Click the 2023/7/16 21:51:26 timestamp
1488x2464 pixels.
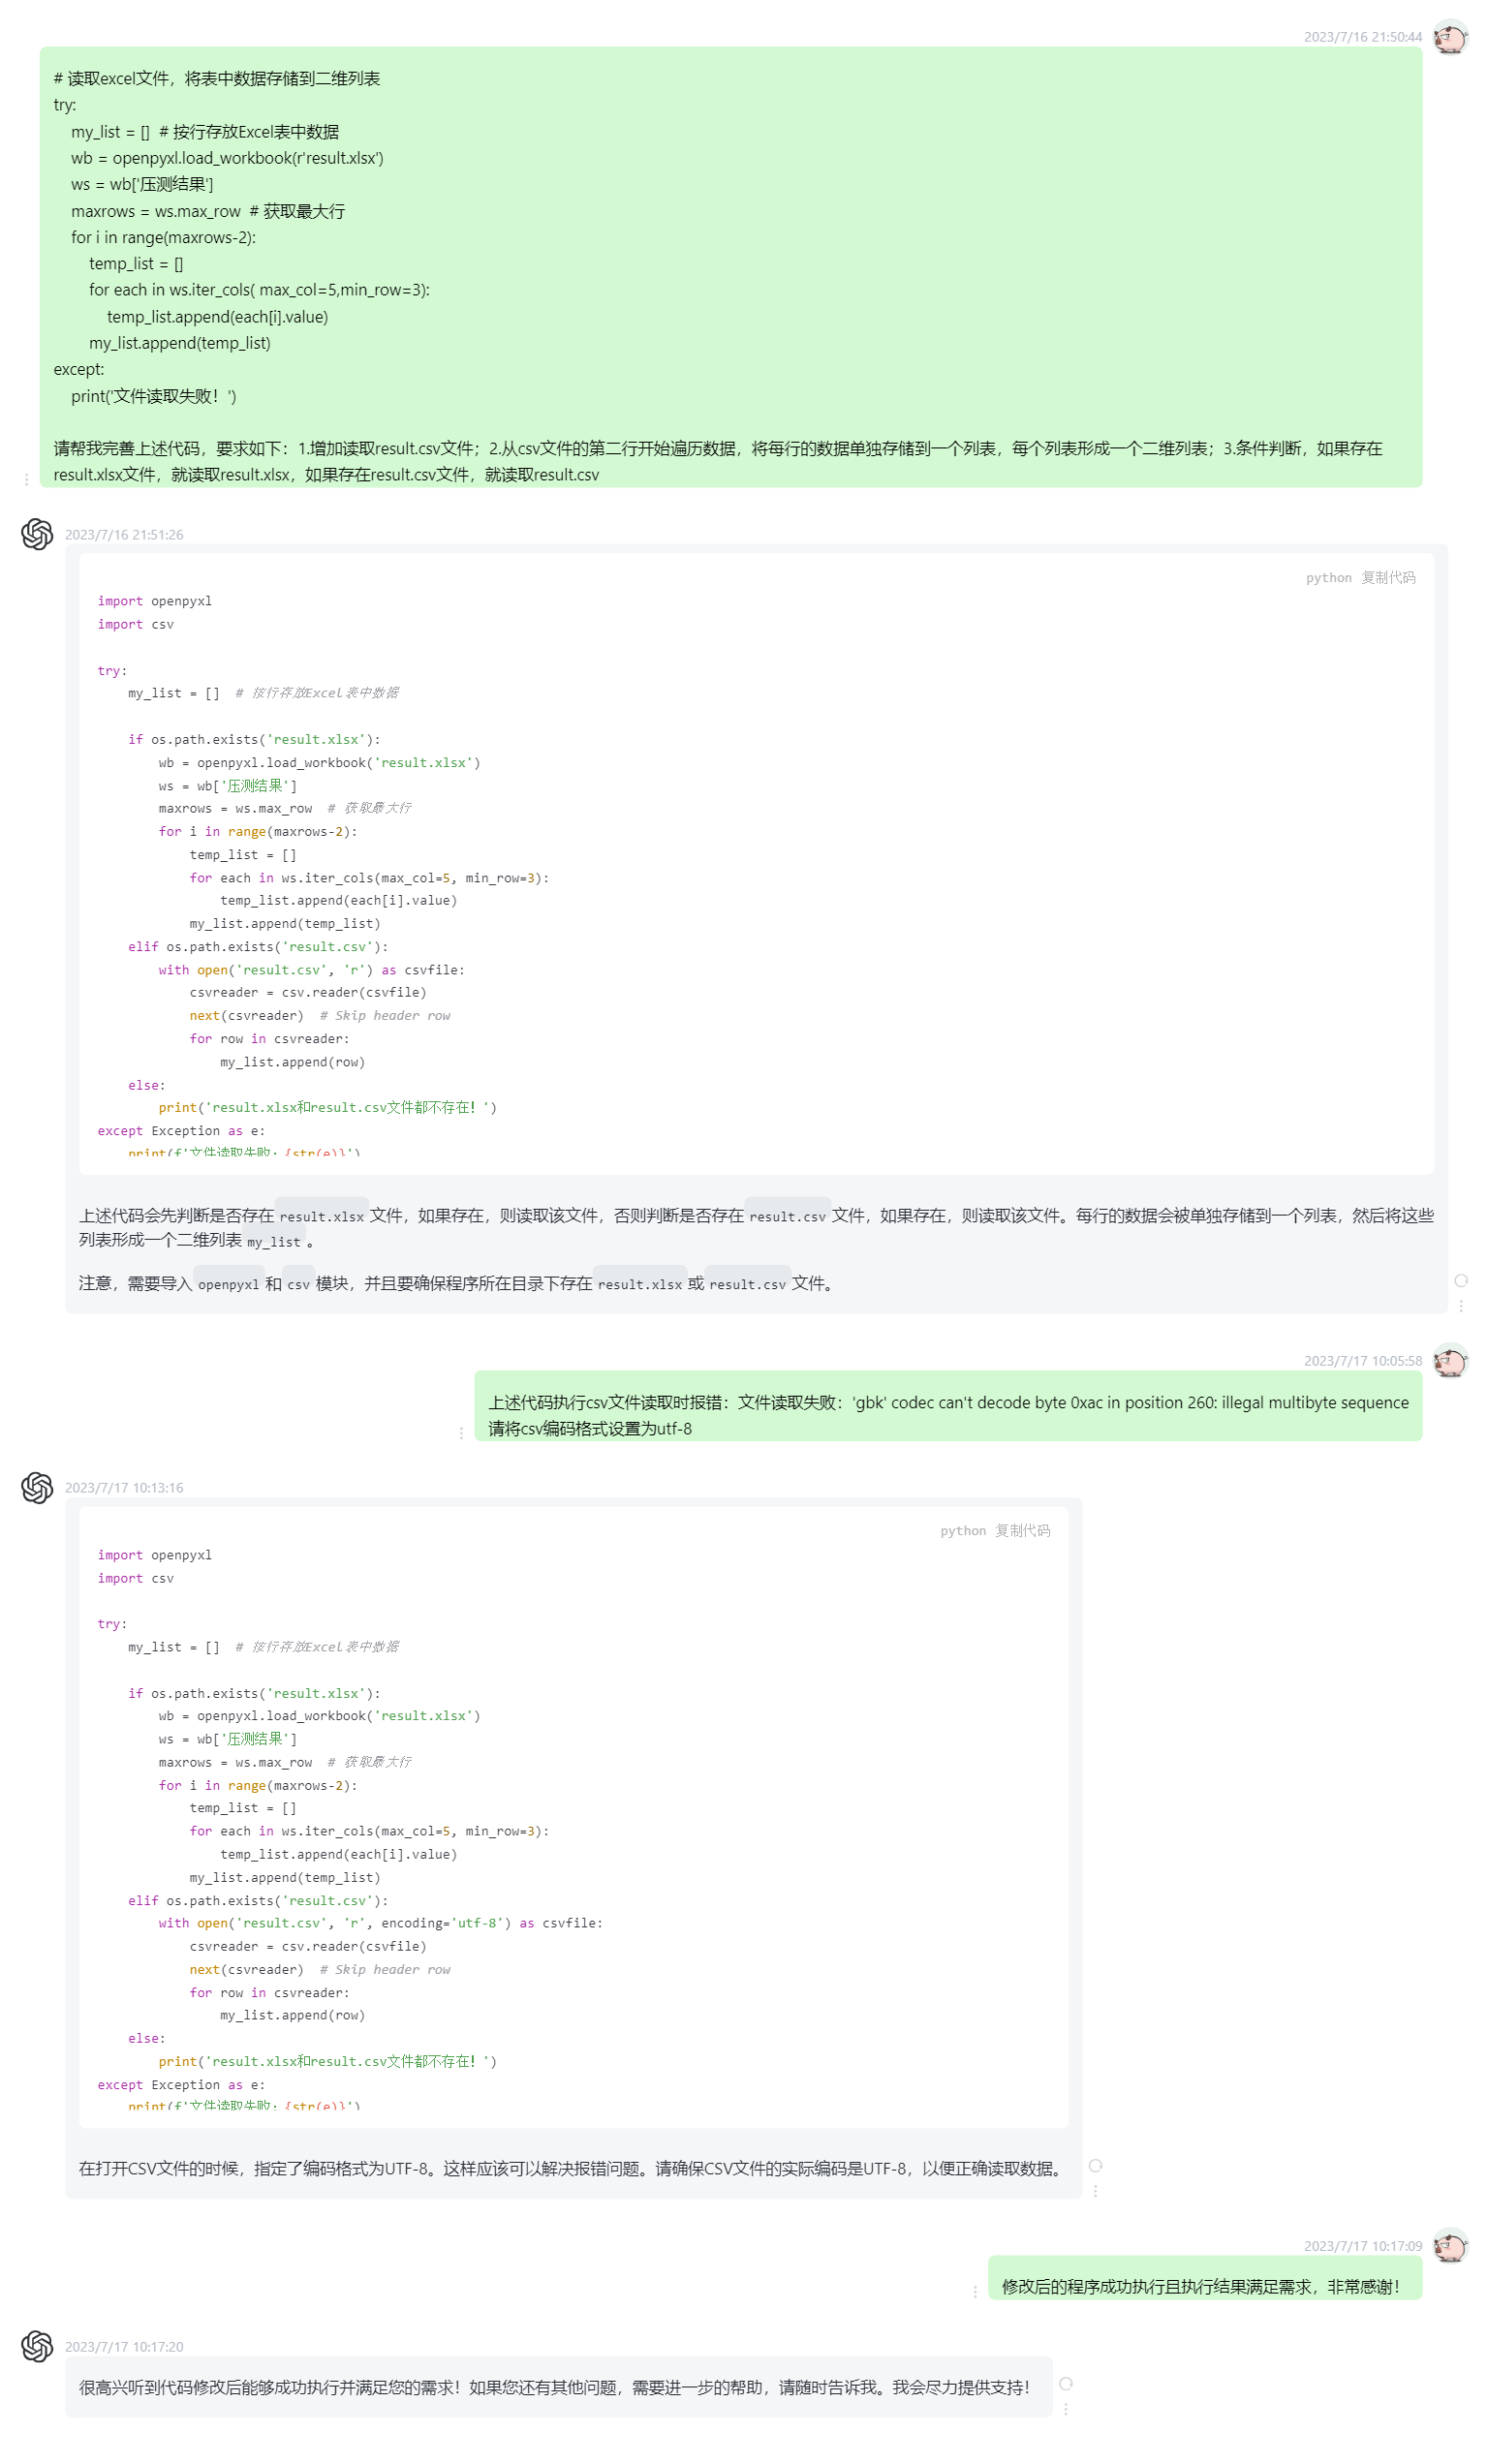(x=124, y=535)
